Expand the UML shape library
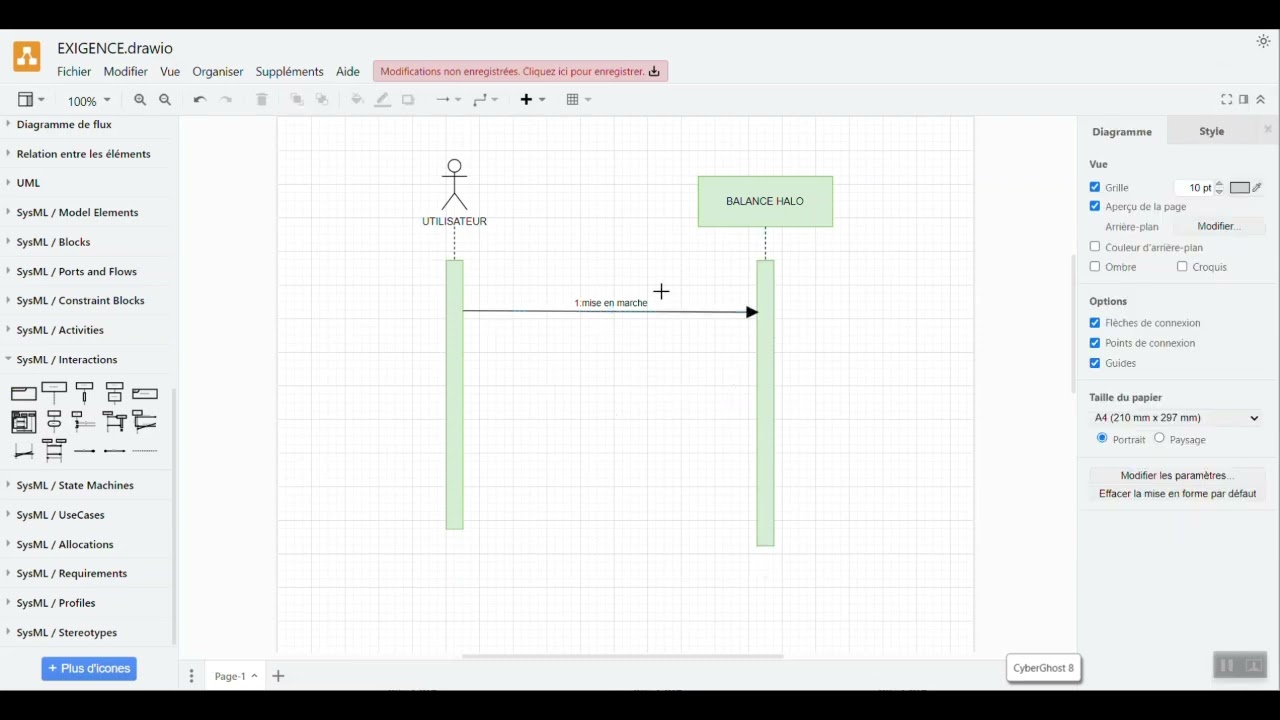 coord(28,183)
